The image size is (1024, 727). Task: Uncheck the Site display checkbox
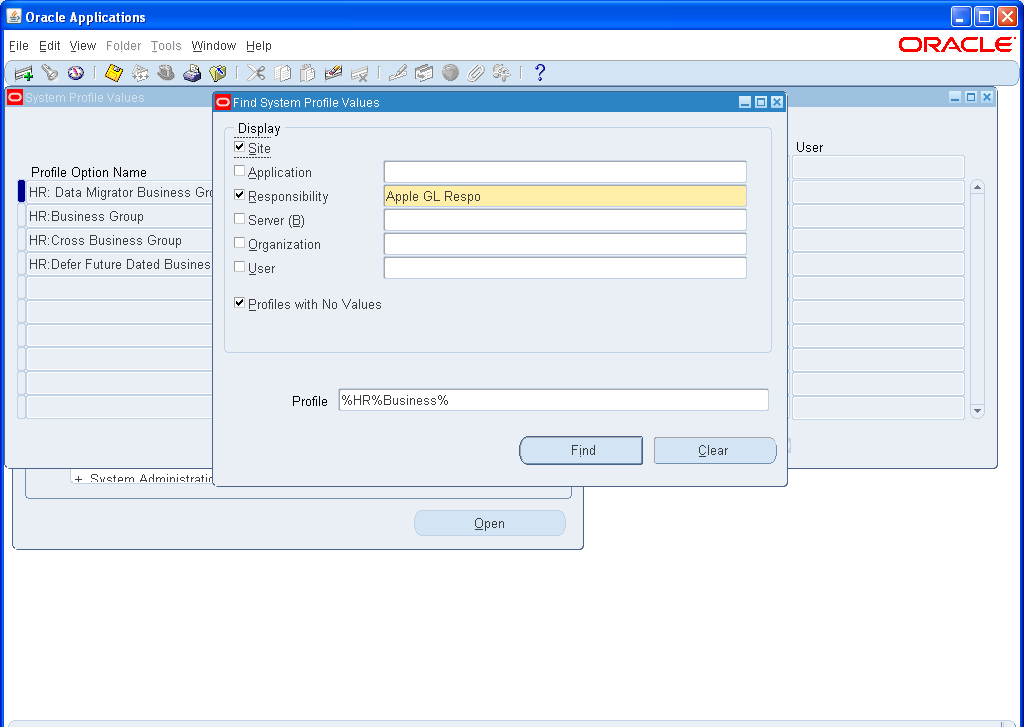tap(239, 147)
